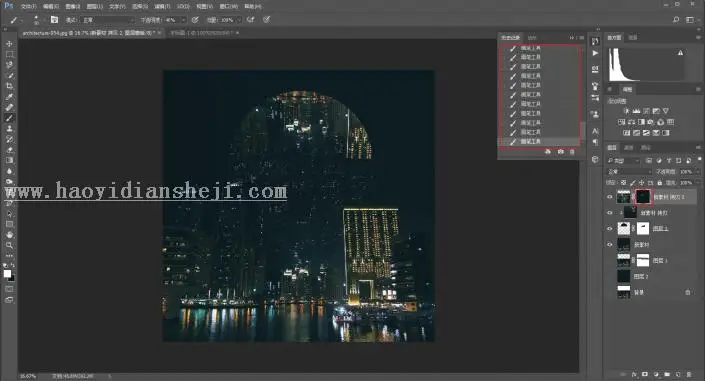Select the Rectangular Marquee tool
This screenshot has height=381, width=705.
[9, 54]
